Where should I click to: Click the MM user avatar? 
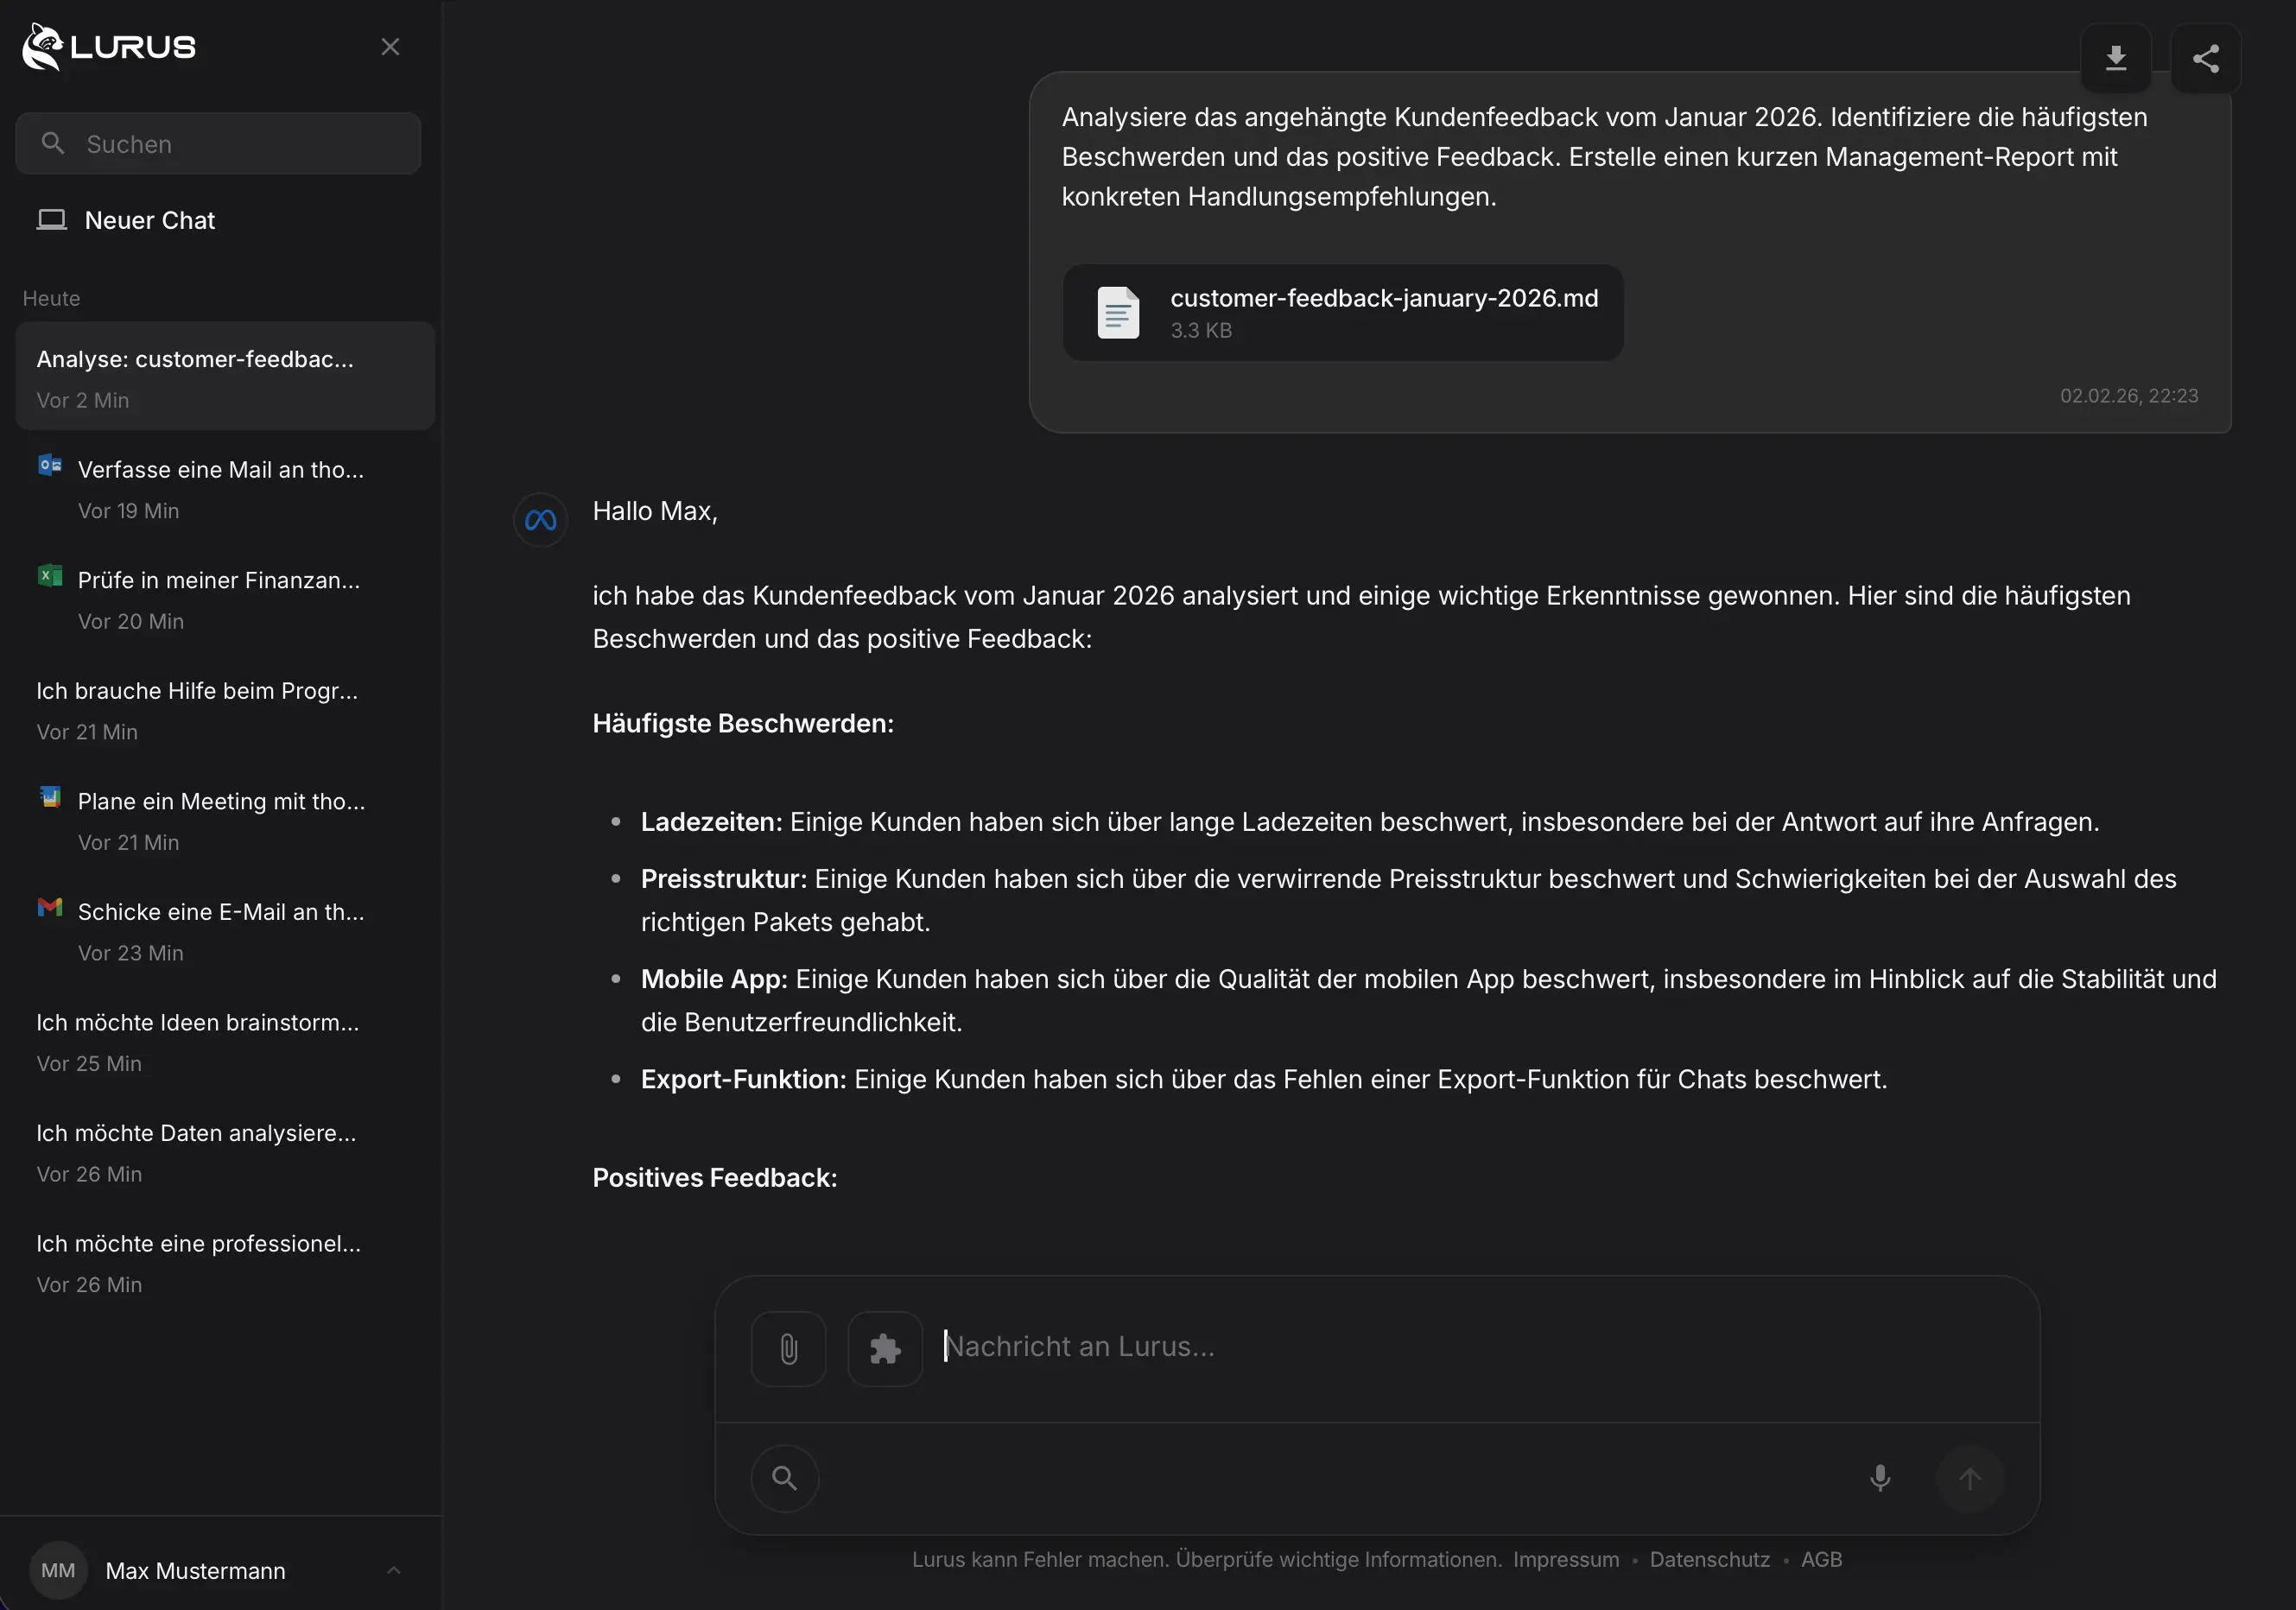click(x=58, y=1570)
